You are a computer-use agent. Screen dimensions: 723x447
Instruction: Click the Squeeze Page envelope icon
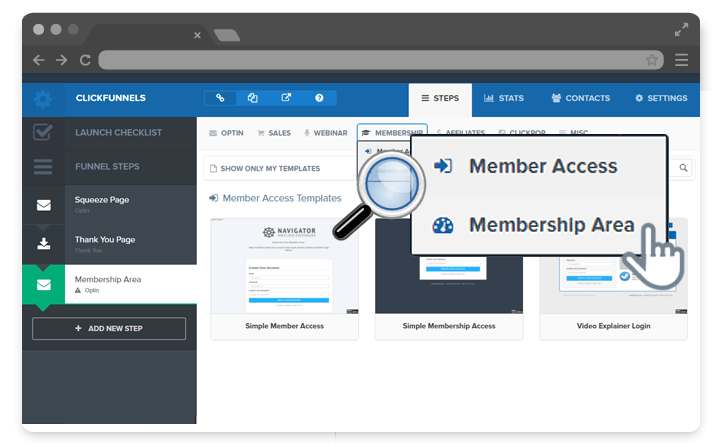(x=44, y=205)
